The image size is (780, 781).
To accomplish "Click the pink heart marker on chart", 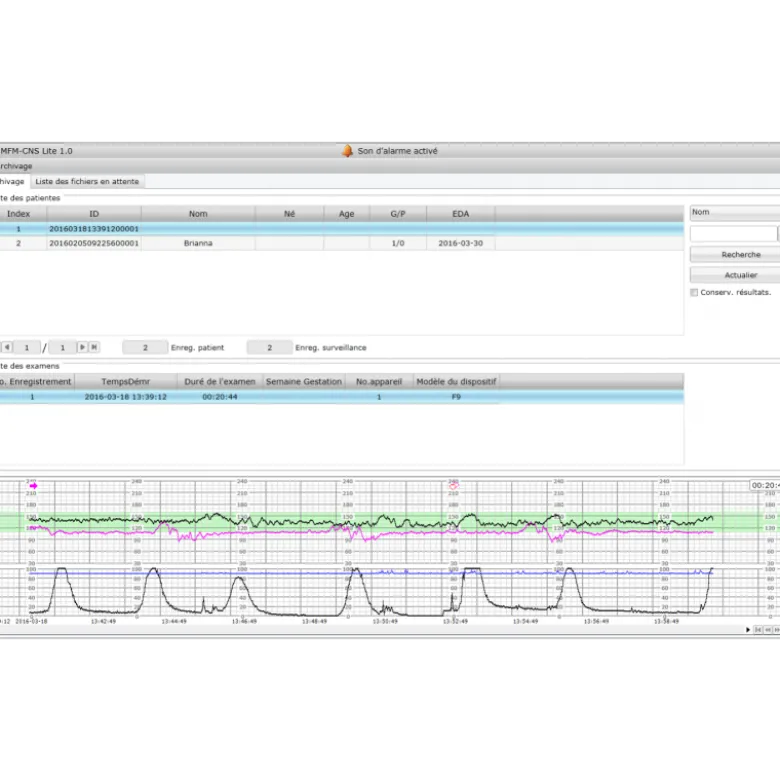I will click(453, 486).
